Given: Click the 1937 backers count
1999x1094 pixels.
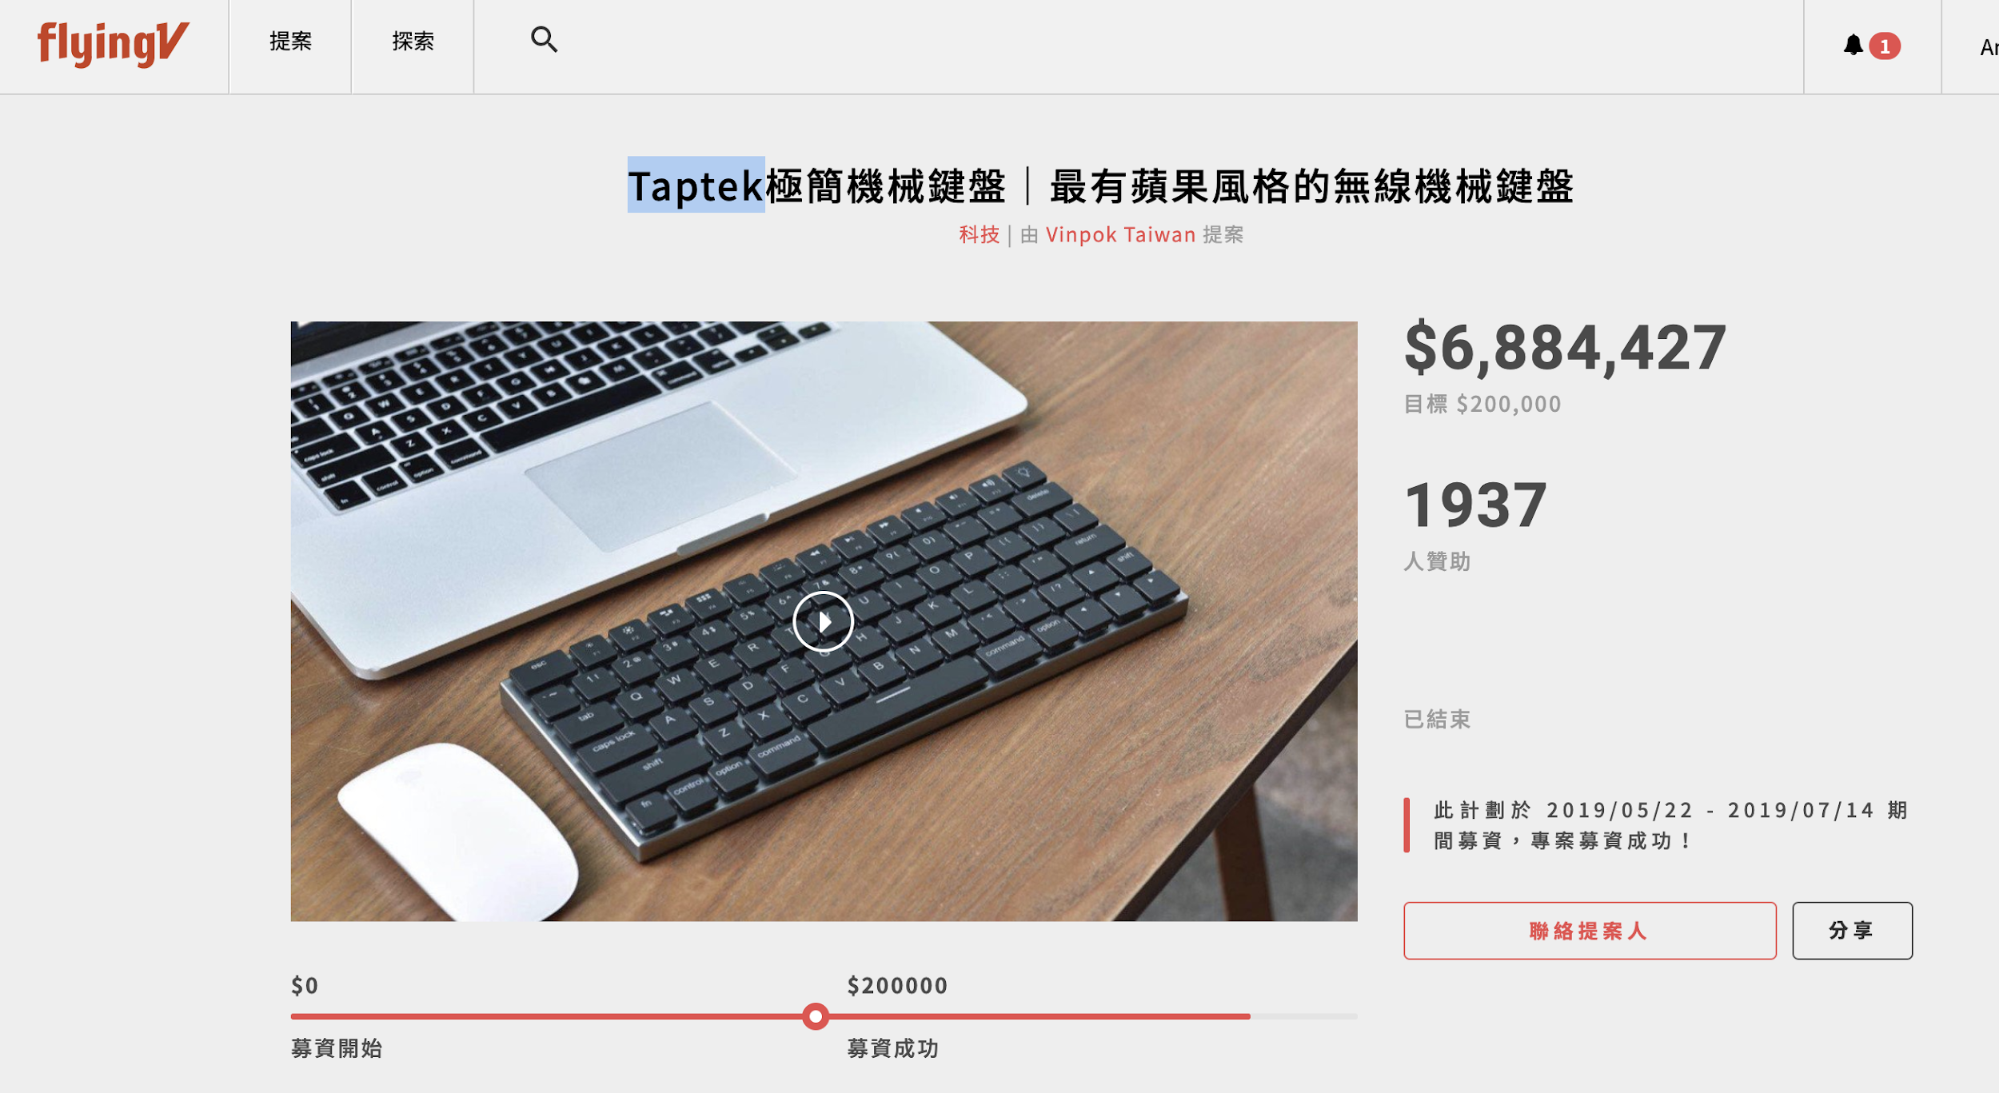Looking at the screenshot, I should [1475, 505].
